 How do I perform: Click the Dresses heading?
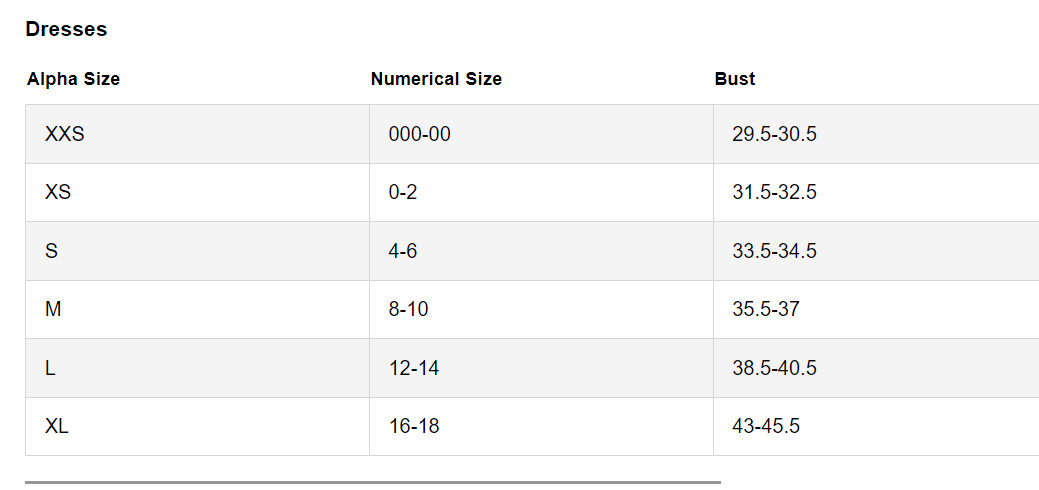(x=66, y=29)
